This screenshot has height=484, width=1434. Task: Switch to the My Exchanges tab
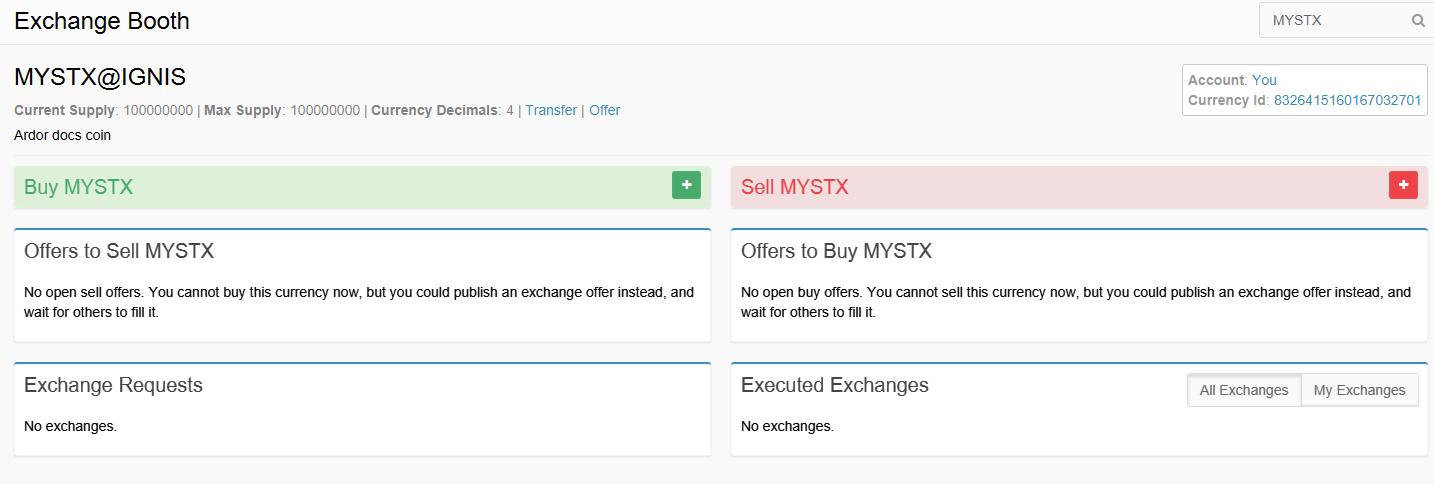(1359, 390)
